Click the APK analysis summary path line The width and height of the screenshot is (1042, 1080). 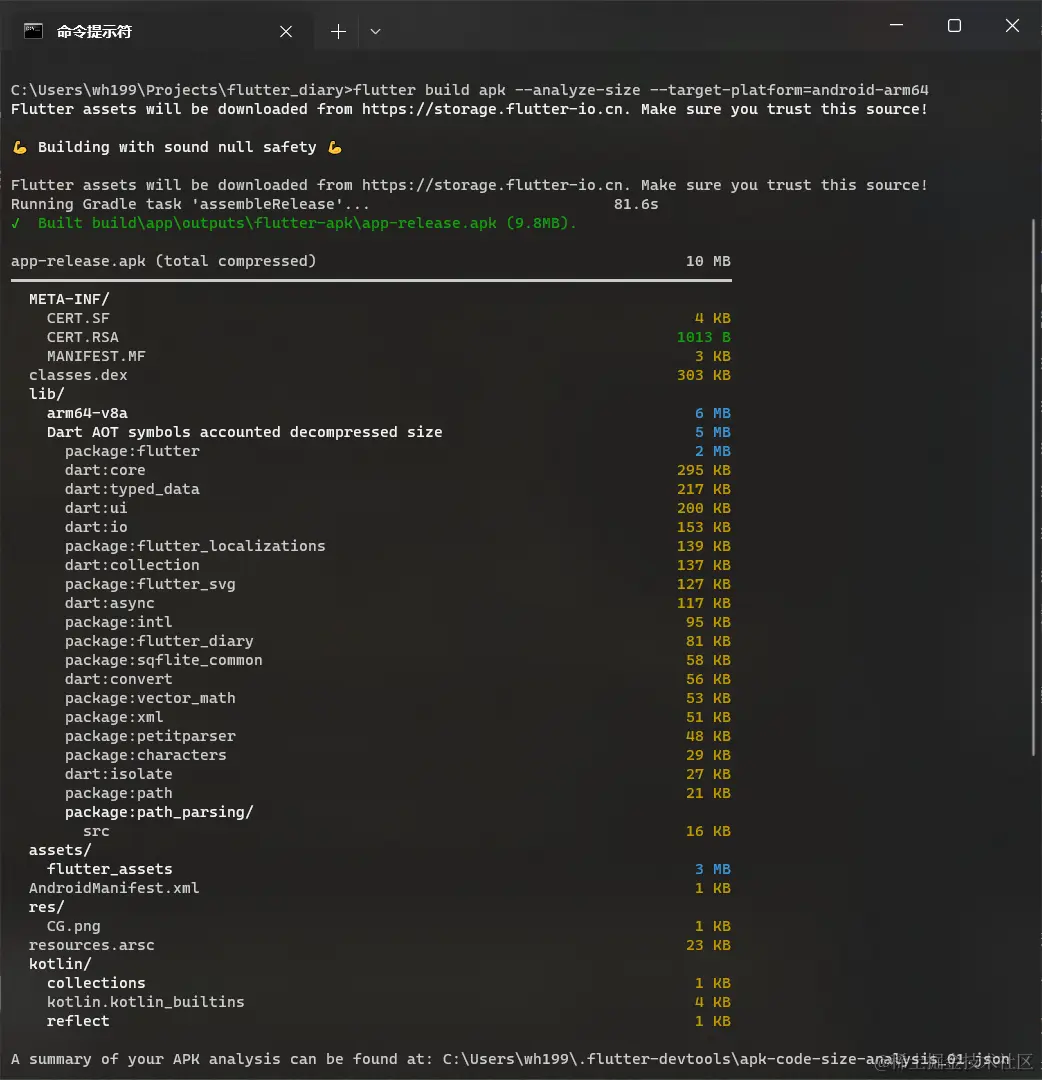coord(510,1059)
